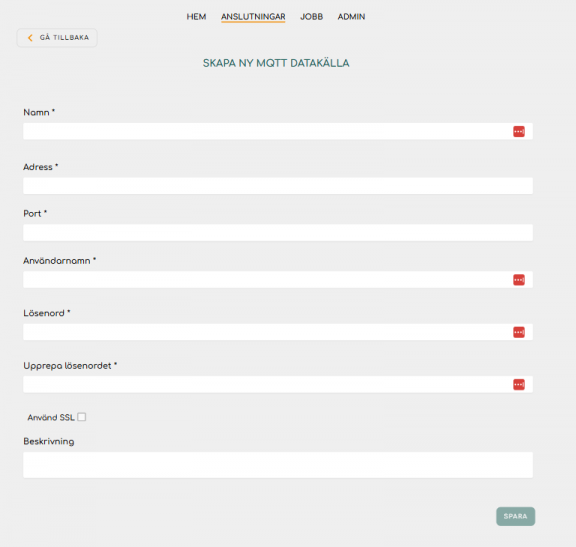Click the red password manager icon in Namn field
The height and width of the screenshot is (547, 576).
click(x=519, y=132)
